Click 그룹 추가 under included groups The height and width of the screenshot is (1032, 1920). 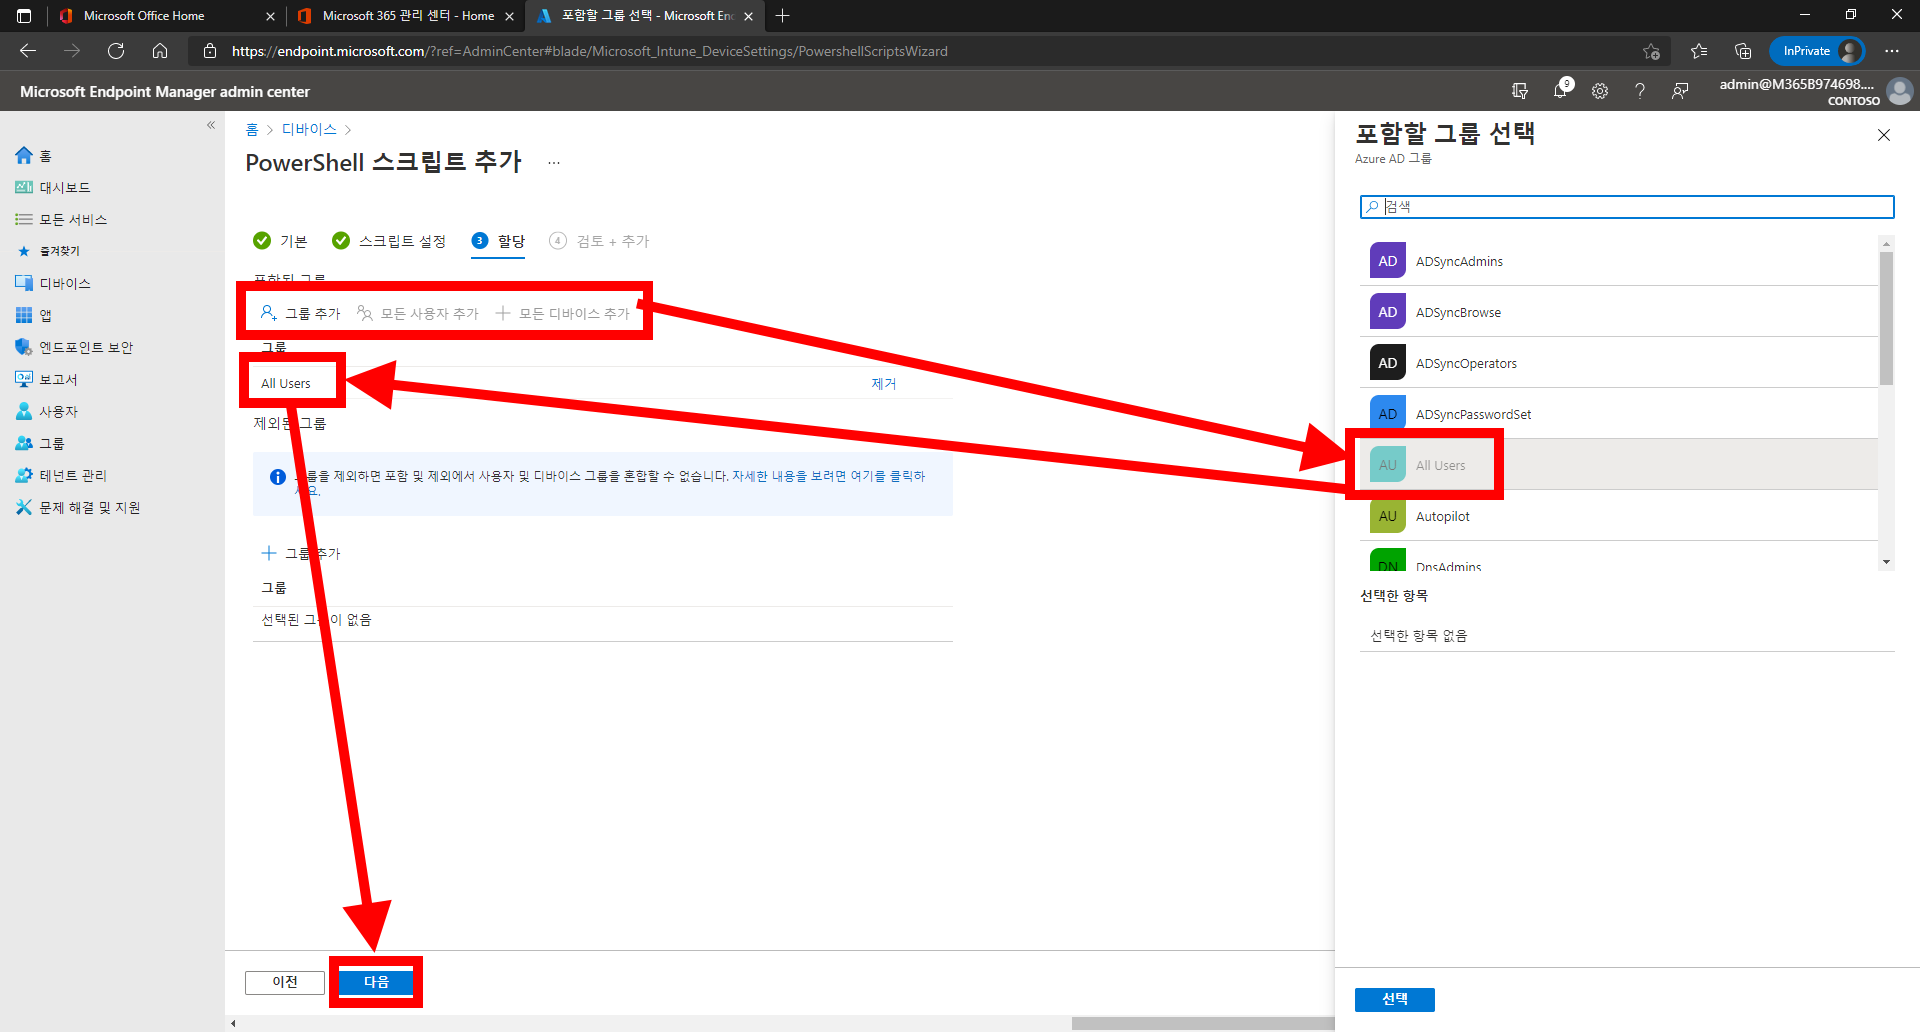point(300,313)
